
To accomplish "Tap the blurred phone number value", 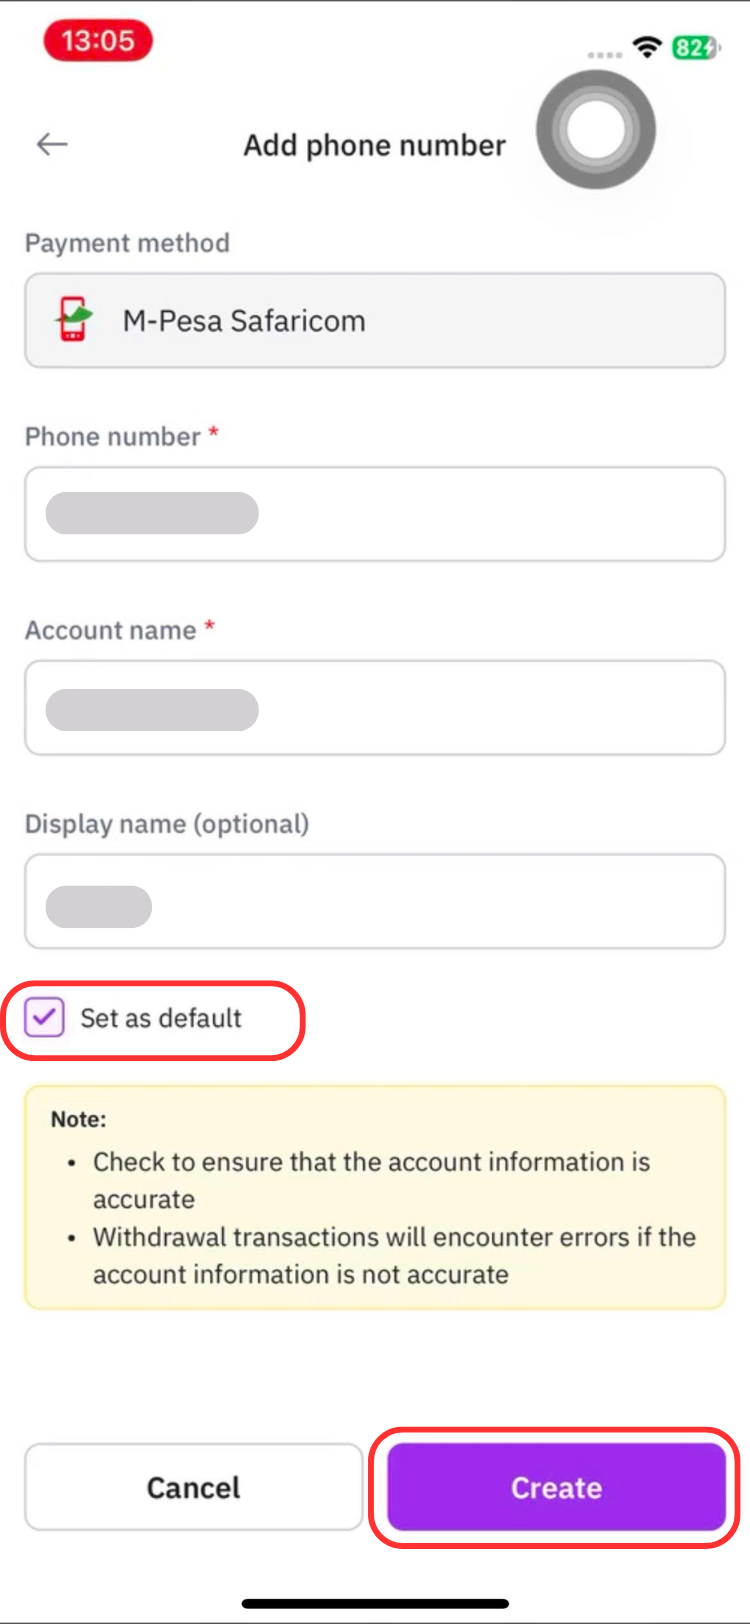I will point(152,513).
